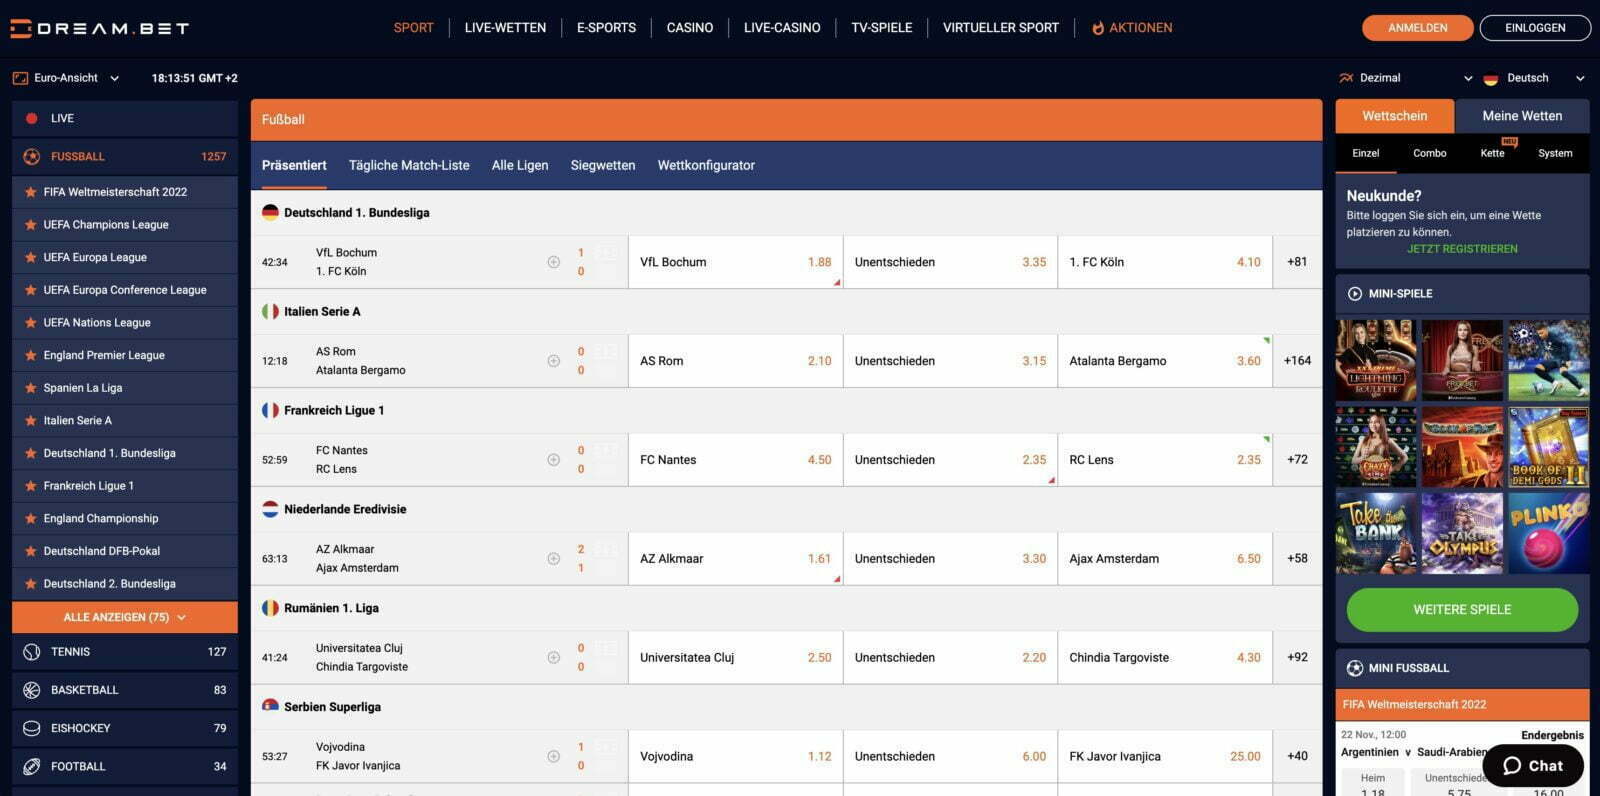Click the flame icon next to Aktionen
The width and height of the screenshot is (1600, 796).
(1098, 28)
